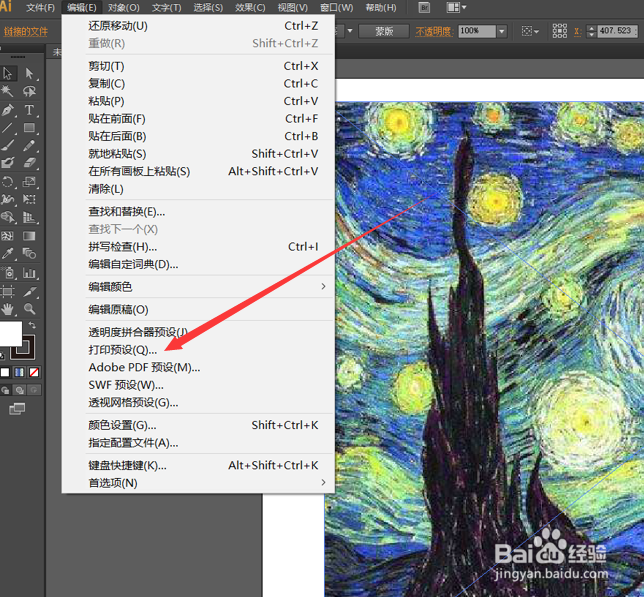Select the Gradient tool
Viewport: 644px width, 597px height.
tap(29, 236)
